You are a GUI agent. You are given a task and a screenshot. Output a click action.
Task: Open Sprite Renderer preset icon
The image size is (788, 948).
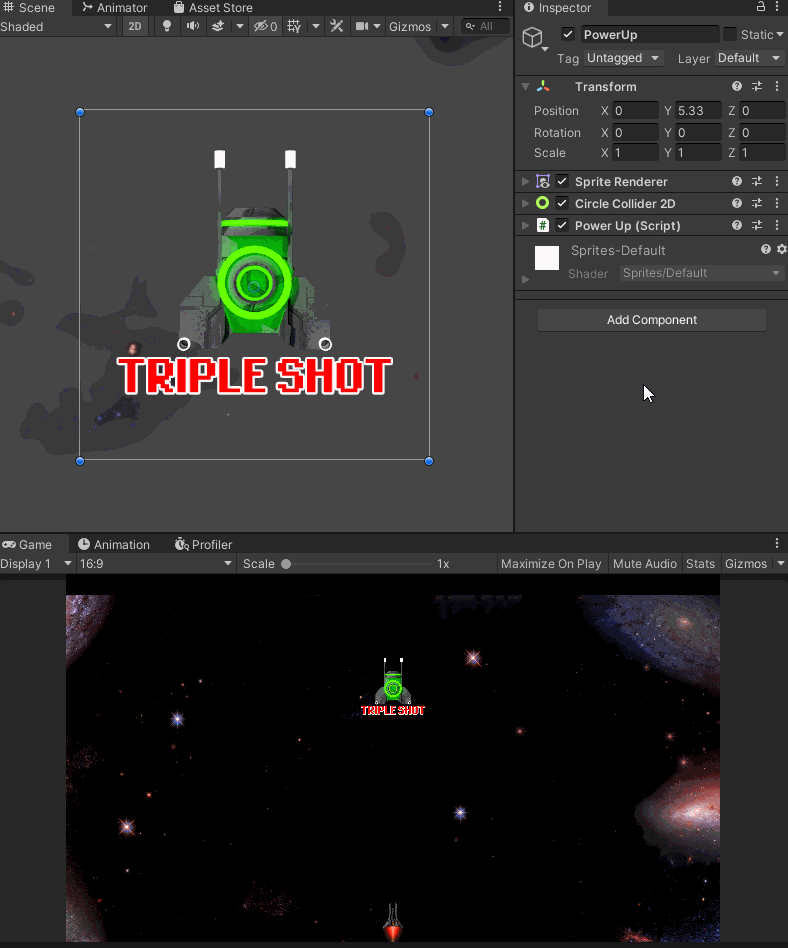click(x=757, y=181)
